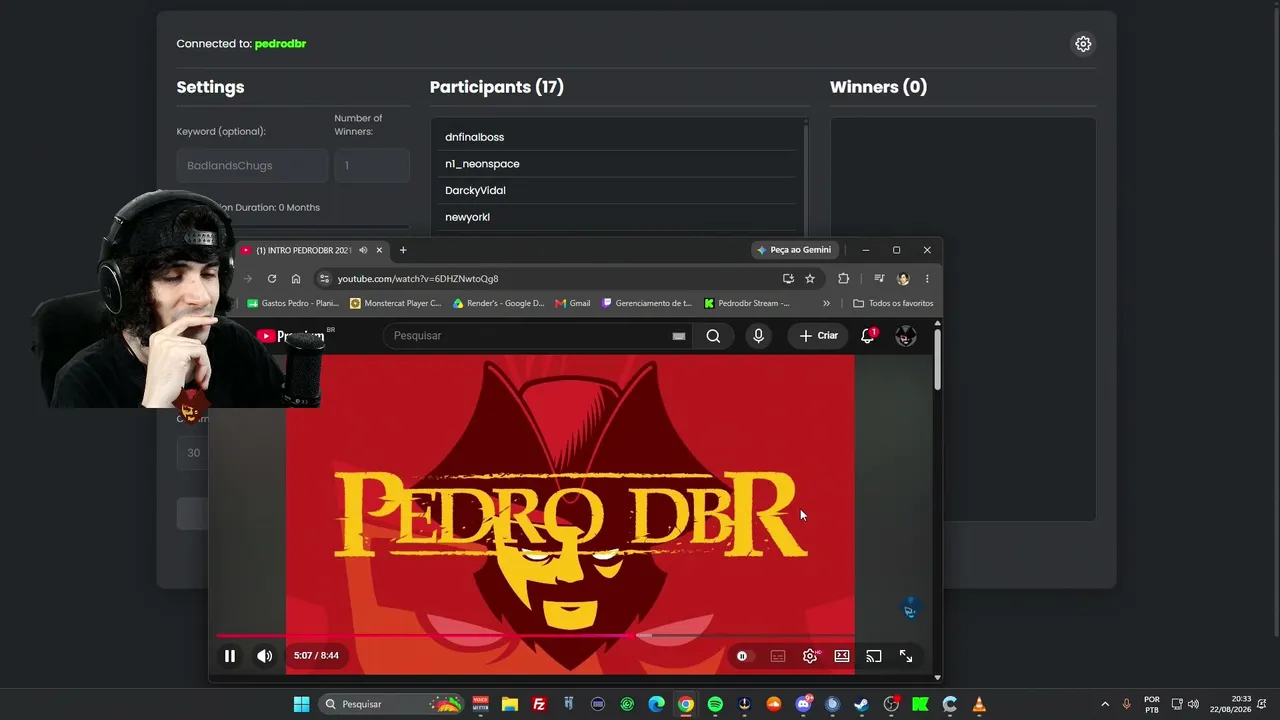Open Discord from taskbar

point(803,704)
